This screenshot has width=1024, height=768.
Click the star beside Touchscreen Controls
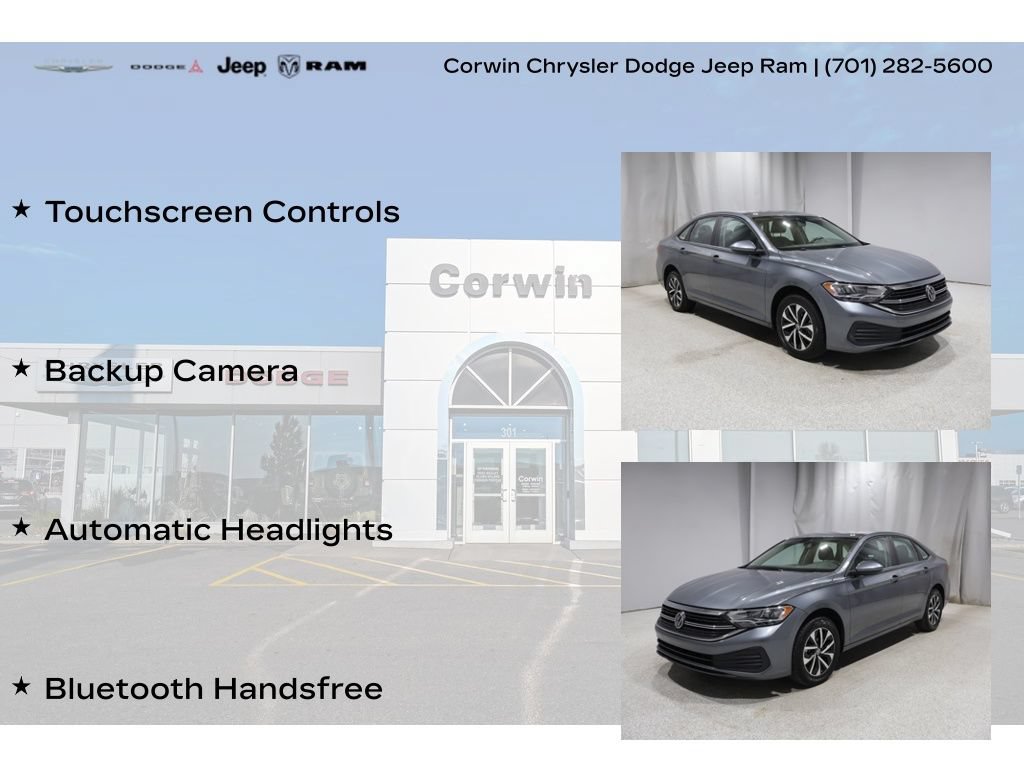pos(21,210)
